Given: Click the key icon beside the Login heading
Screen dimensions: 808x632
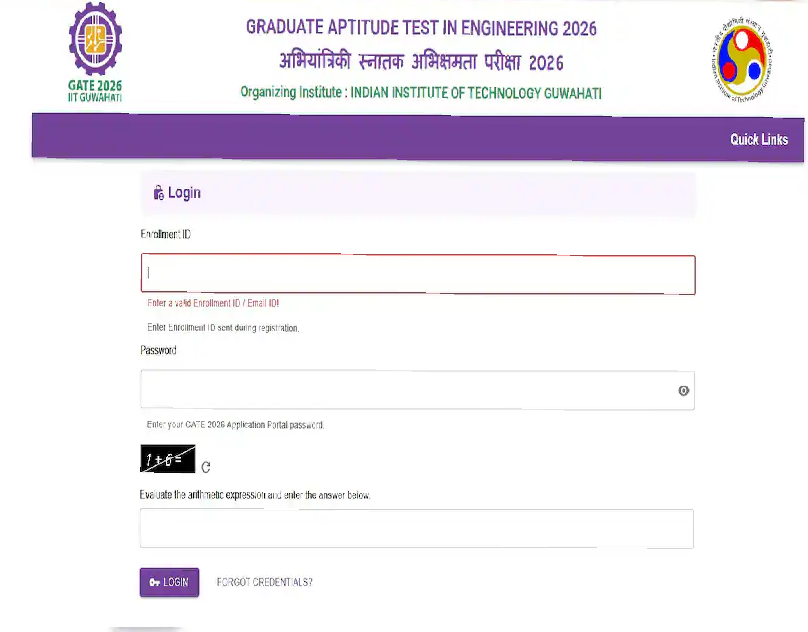Looking at the screenshot, I should (x=157, y=193).
